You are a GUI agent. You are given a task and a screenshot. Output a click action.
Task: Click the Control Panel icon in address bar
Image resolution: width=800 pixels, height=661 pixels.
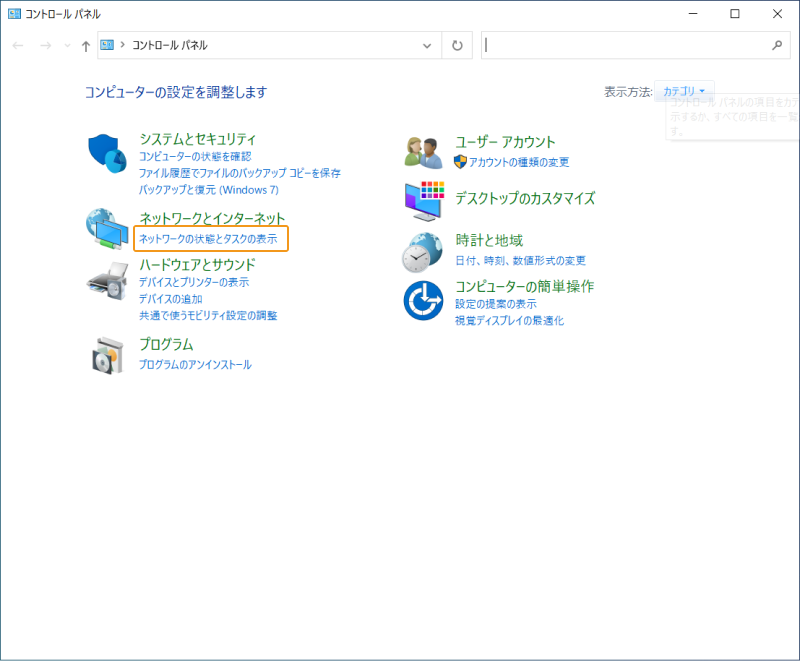pos(107,45)
